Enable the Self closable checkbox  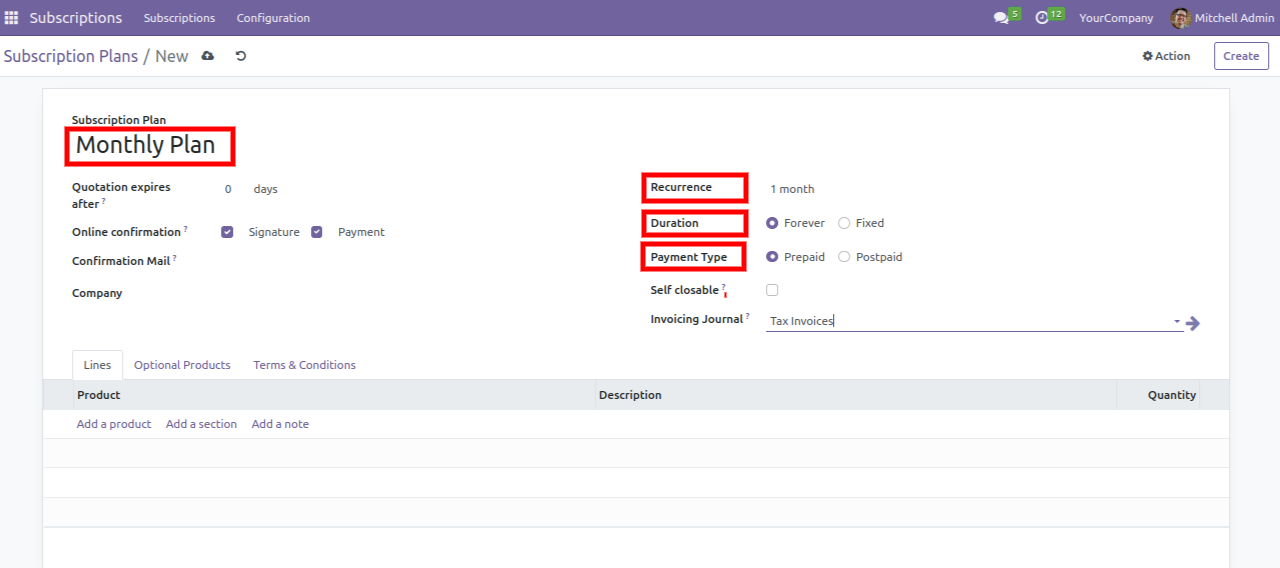772,290
